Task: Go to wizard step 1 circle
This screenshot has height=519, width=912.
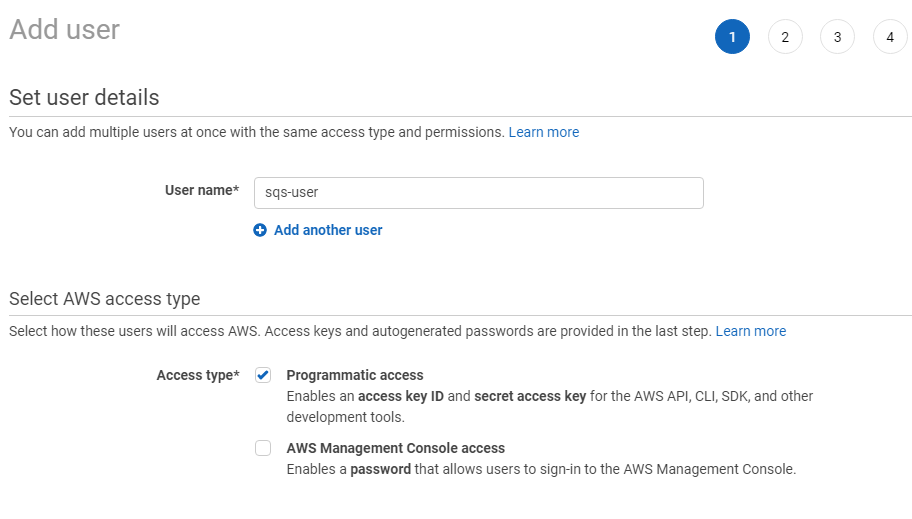Action: tap(732, 37)
